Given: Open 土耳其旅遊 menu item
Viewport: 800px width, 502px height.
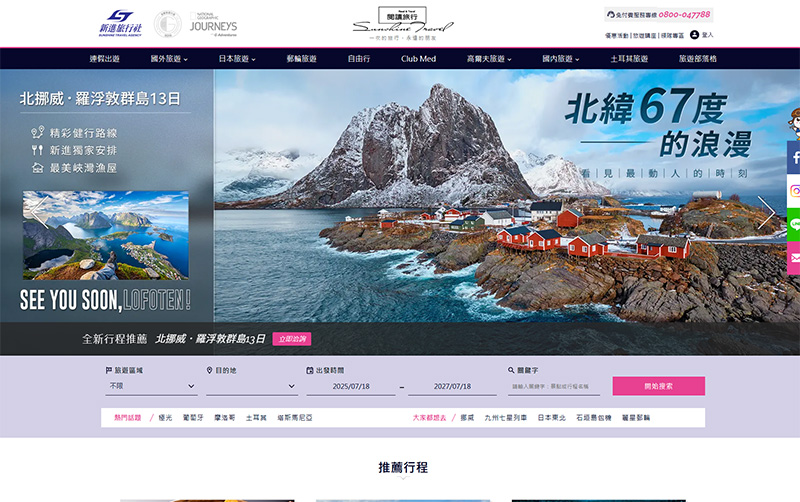Looking at the screenshot, I should click(629, 59).
